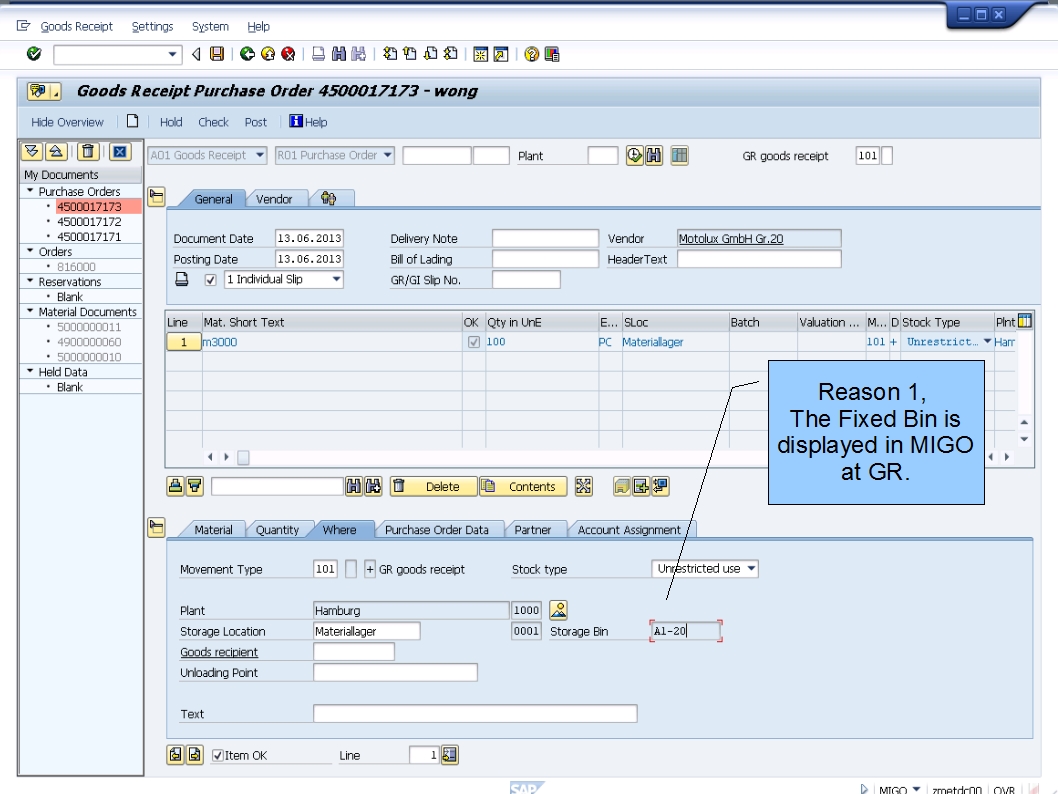Click the line selection icon beside Line field

pos(450,755)
